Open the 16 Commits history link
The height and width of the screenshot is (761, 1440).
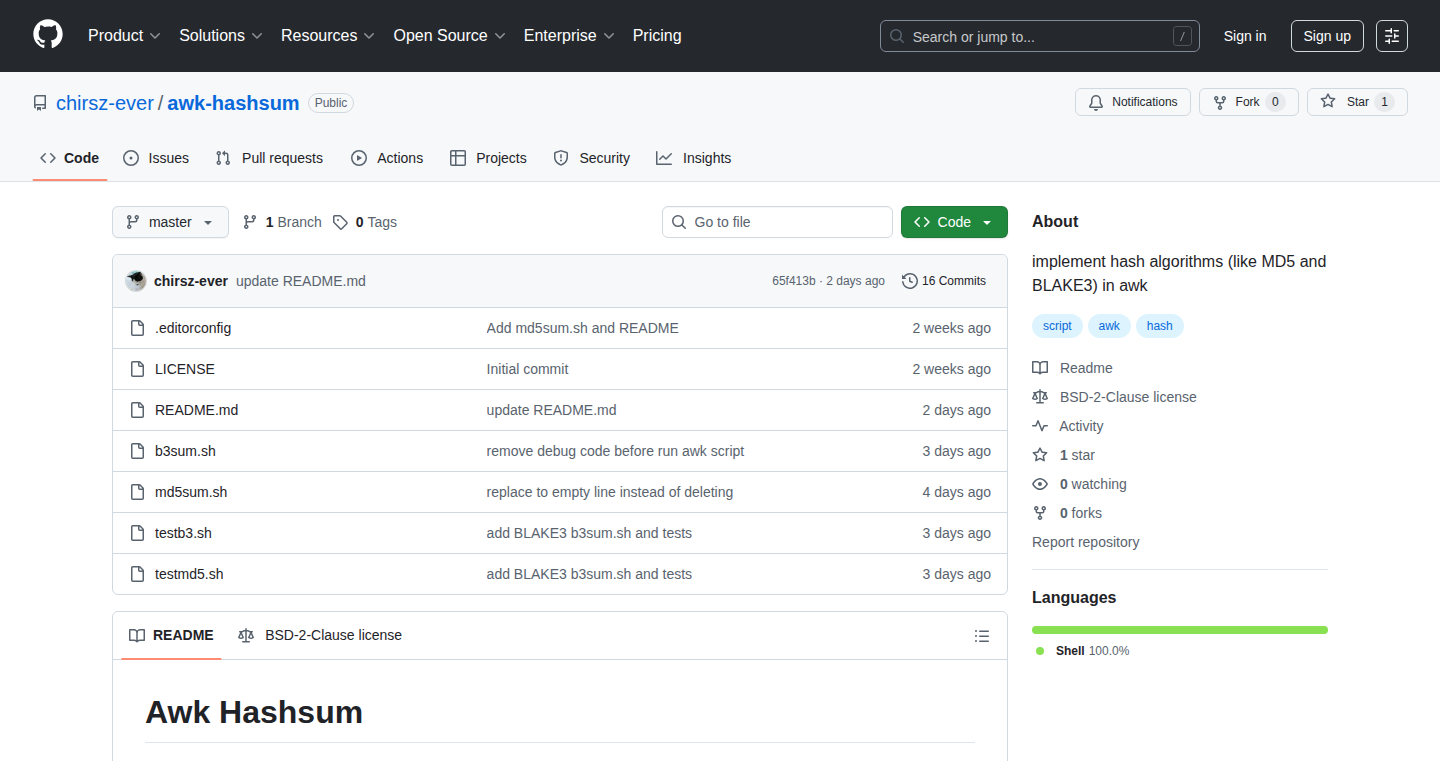944,281
